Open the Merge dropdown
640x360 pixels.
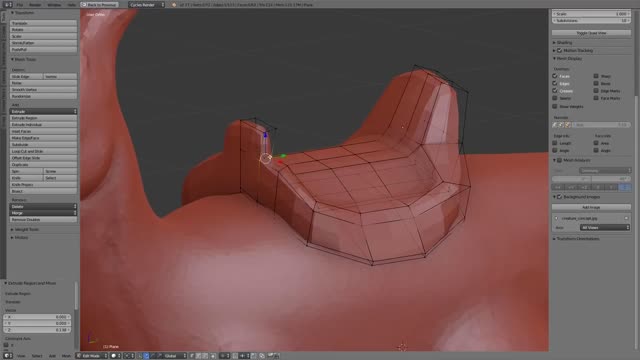(x=43, y=213)
